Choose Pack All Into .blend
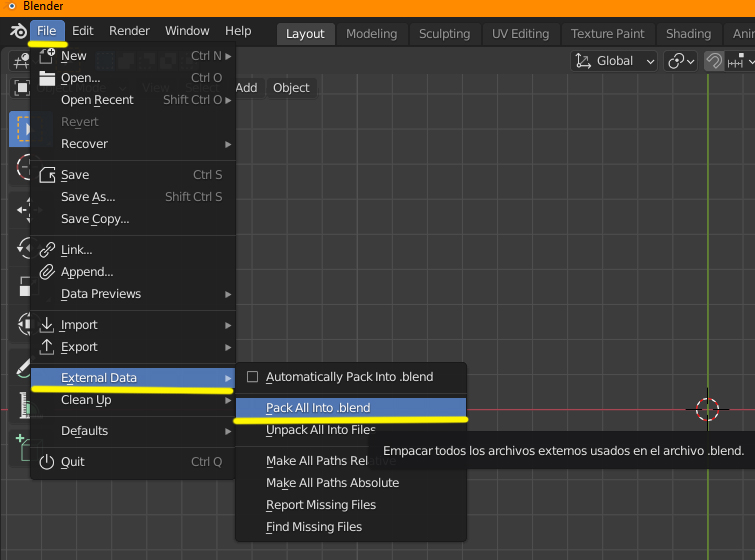 318,408
